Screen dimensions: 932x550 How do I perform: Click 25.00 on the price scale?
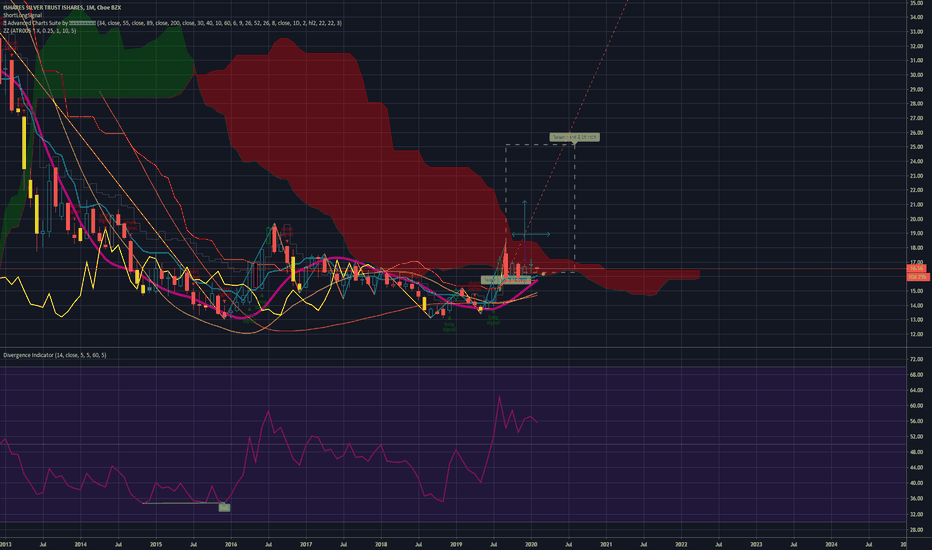coord(916,147)
